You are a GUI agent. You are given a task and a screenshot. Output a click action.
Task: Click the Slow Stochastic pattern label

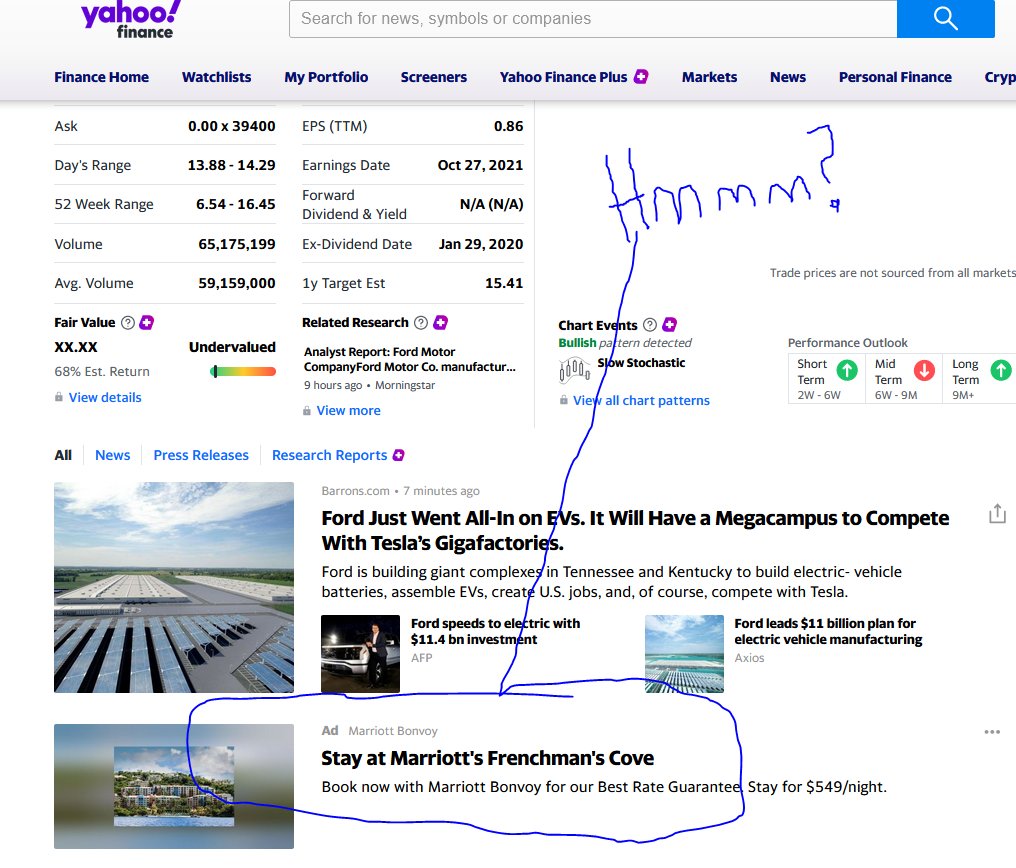pos(641,363)
